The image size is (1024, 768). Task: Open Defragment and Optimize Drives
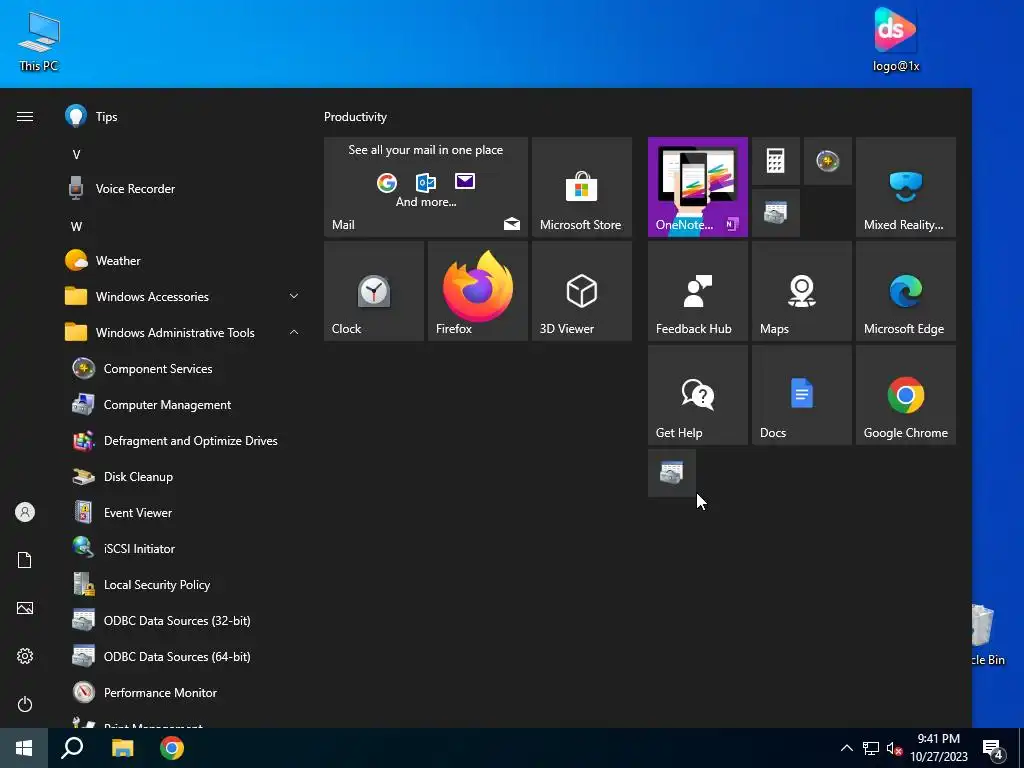point(182,440)
